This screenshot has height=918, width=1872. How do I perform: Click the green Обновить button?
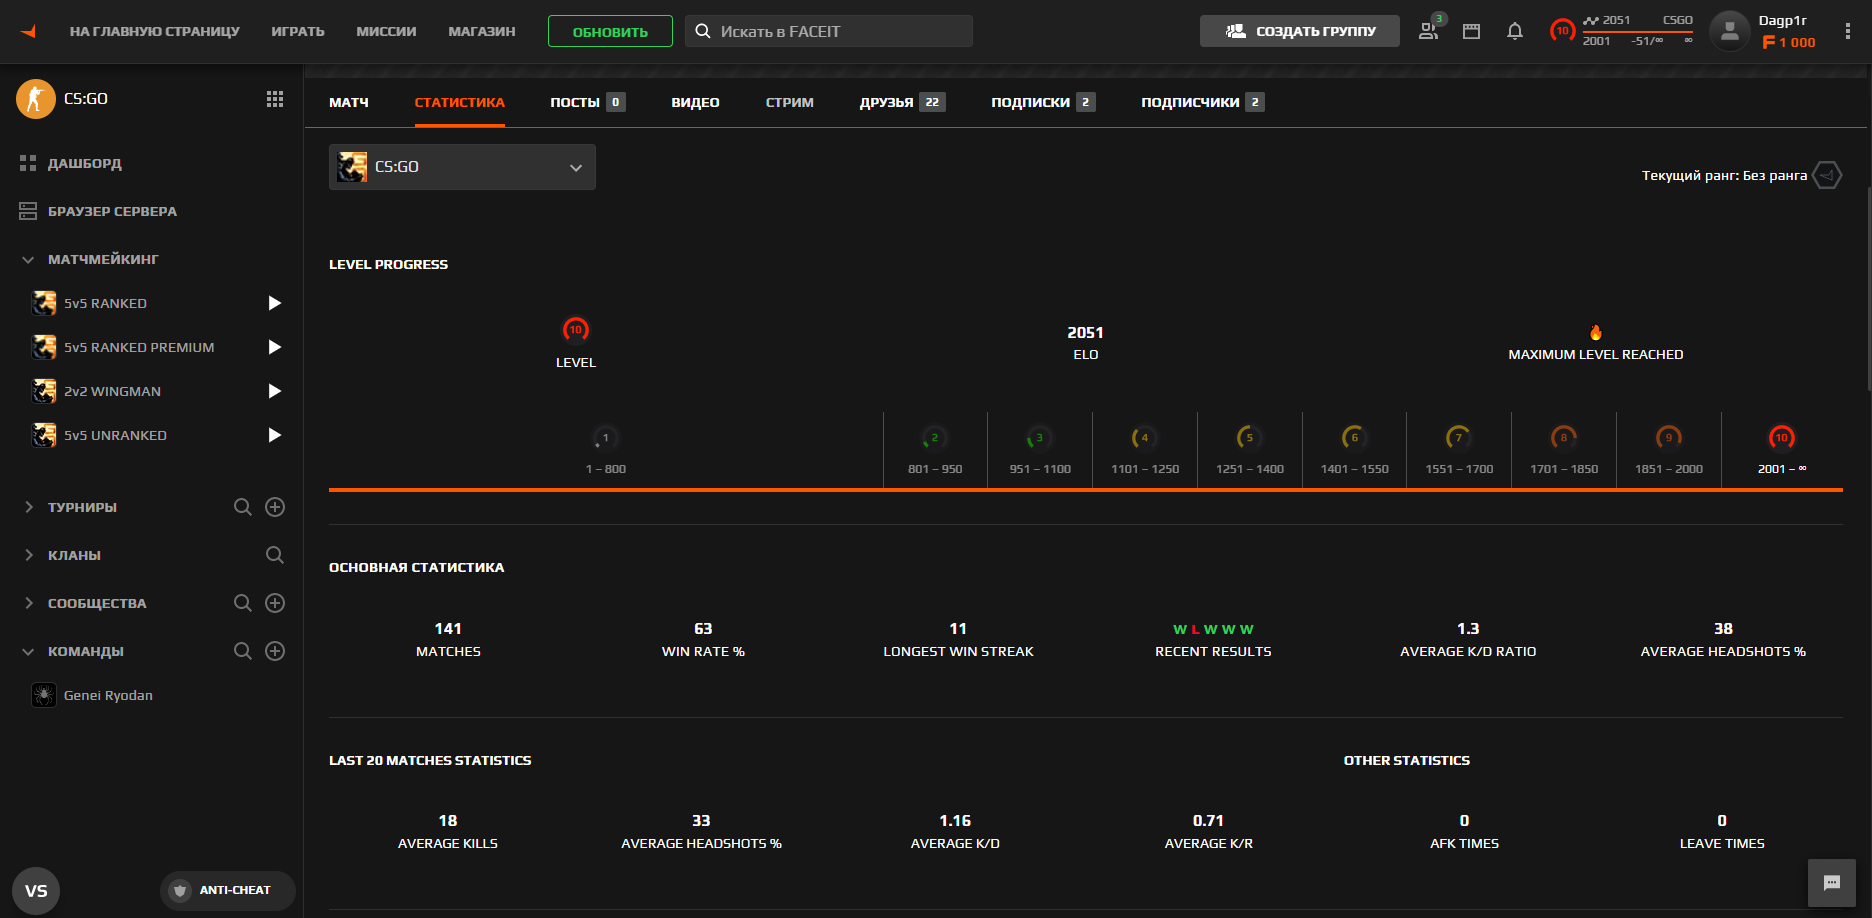pos(610,31)
